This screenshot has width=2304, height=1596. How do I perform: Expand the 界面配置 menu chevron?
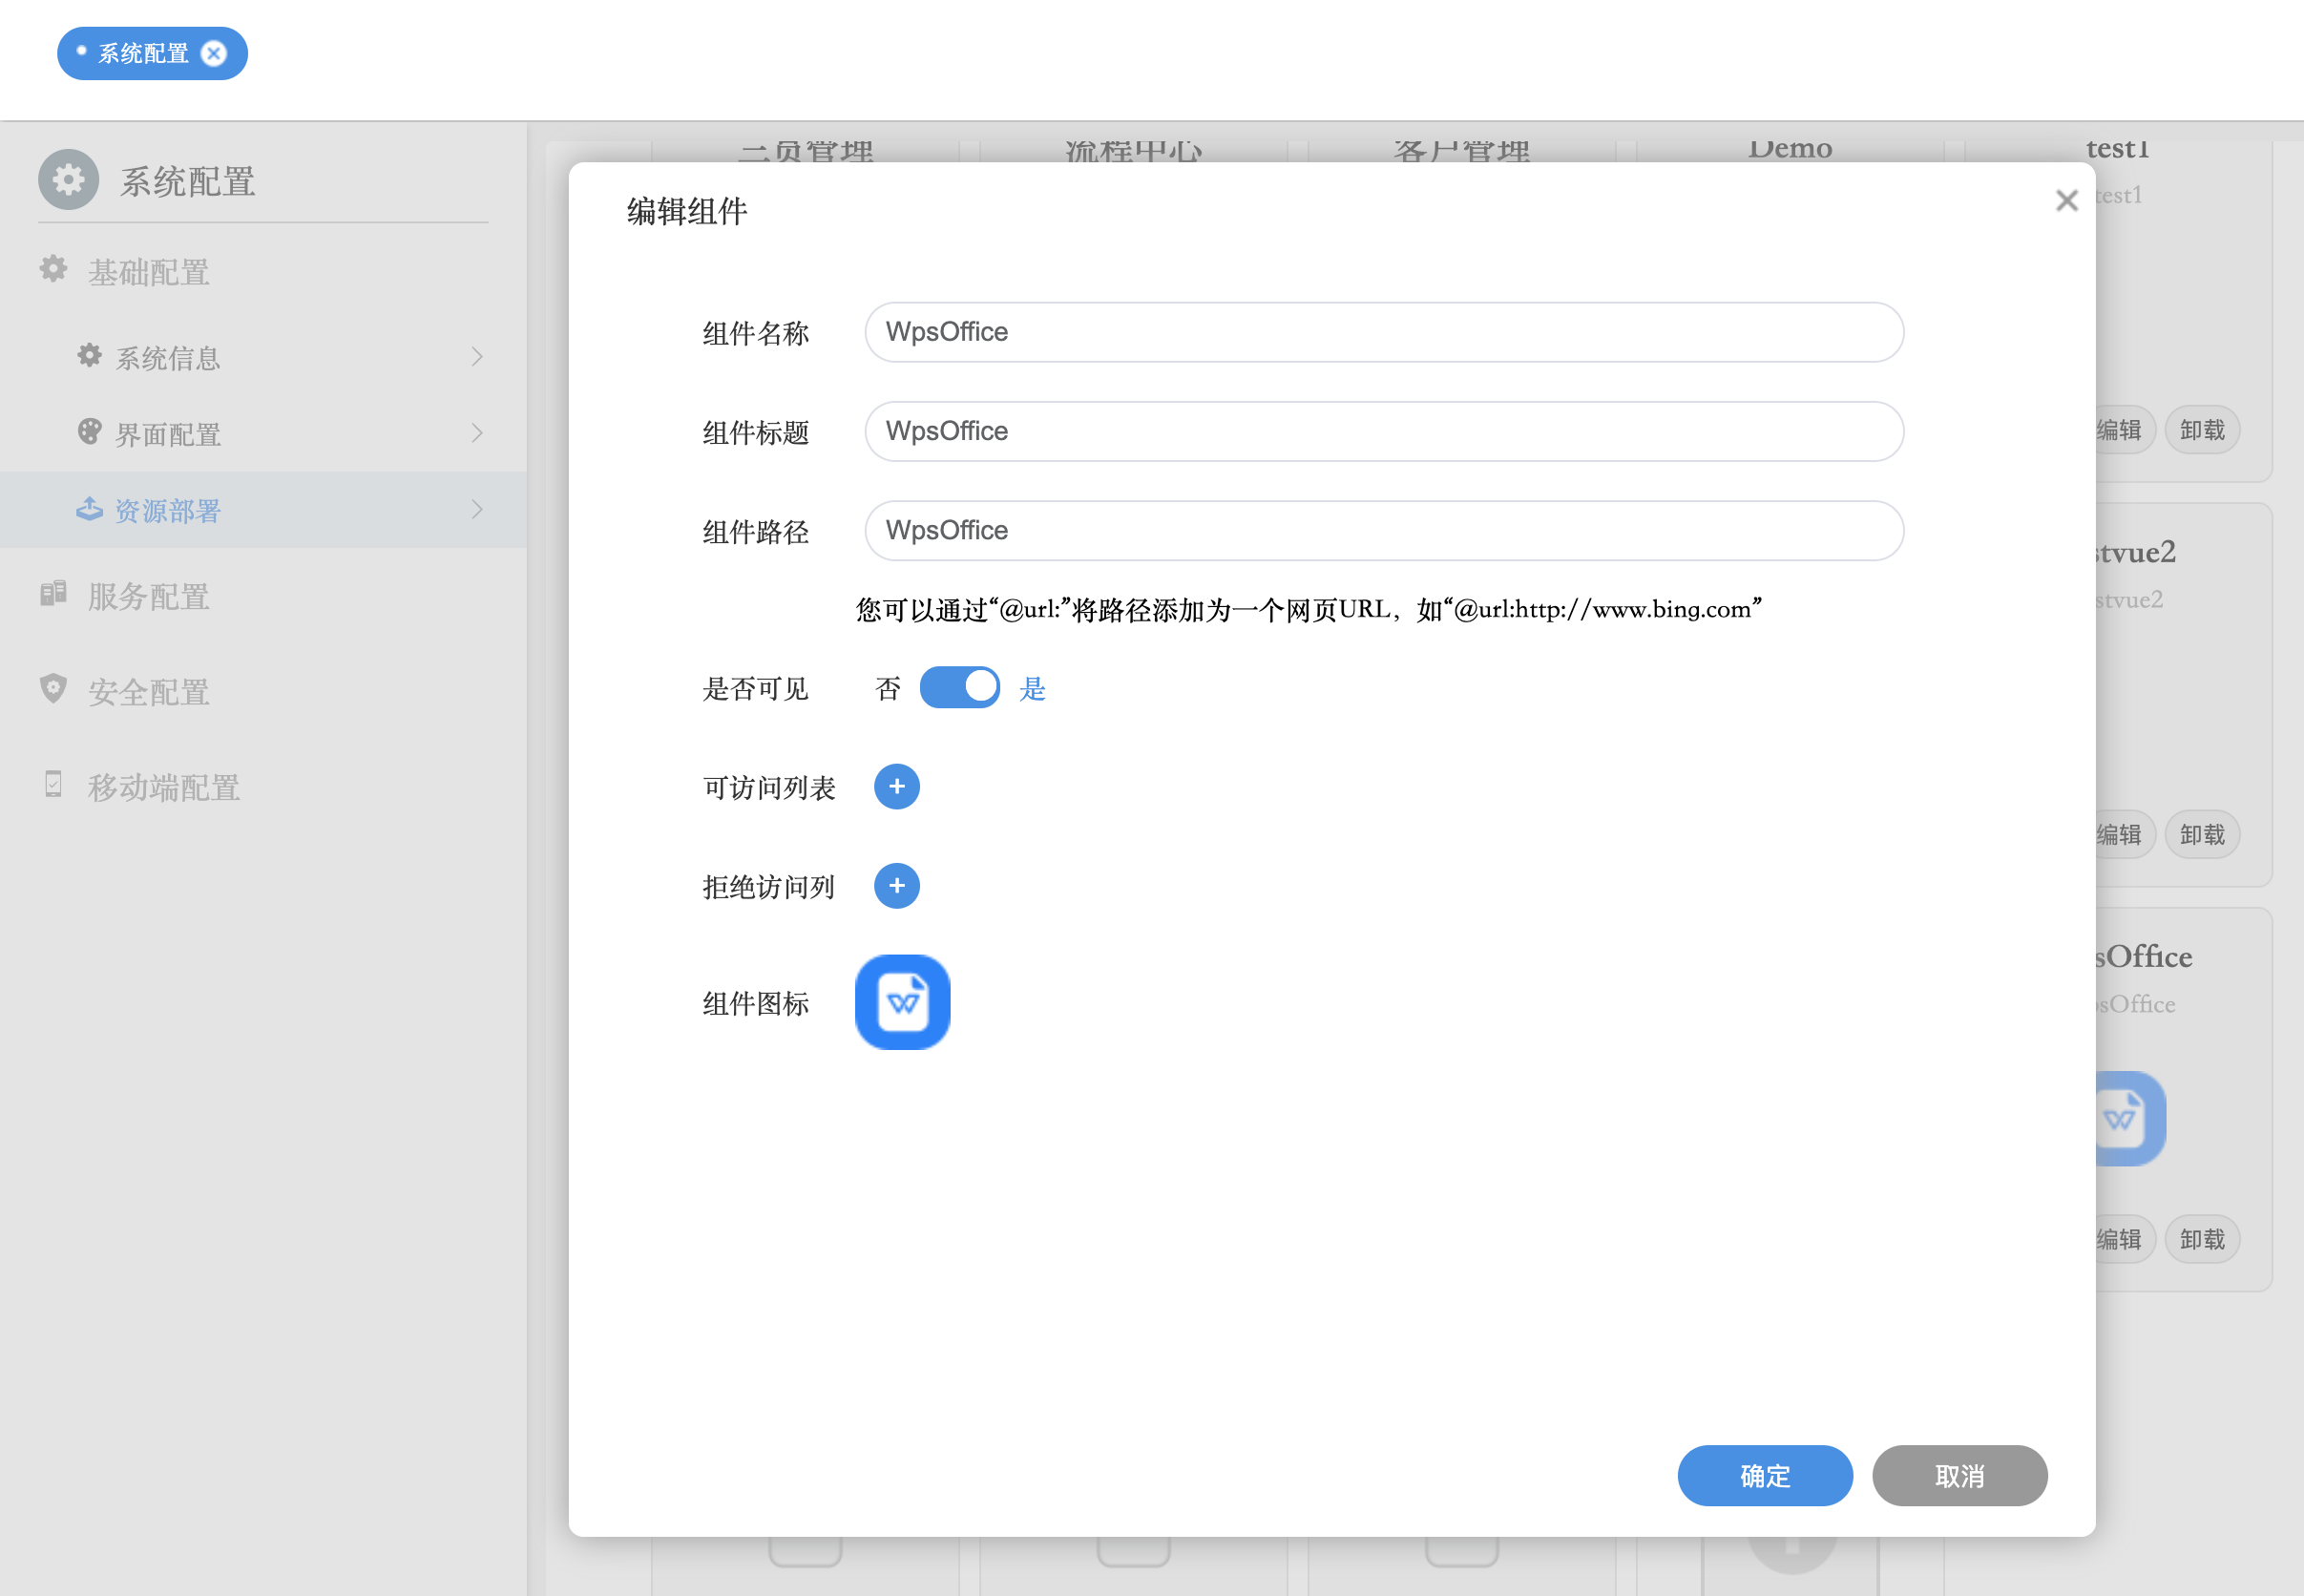point(477,433)
